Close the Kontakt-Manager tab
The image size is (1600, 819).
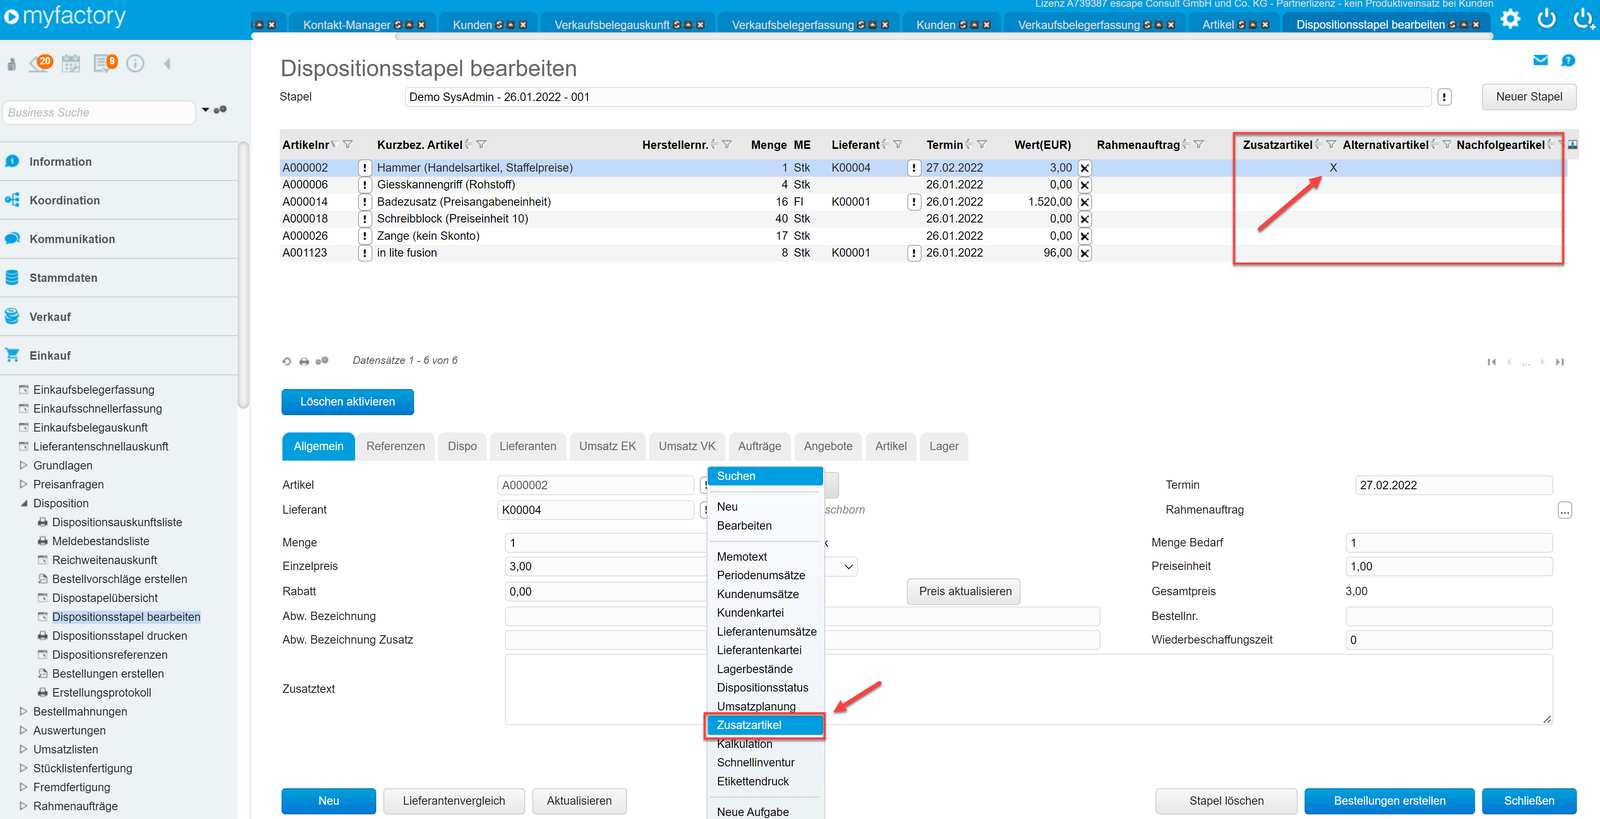(x=421, y=25)
